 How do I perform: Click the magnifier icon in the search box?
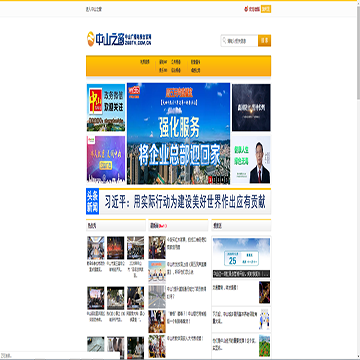(224, 41)
